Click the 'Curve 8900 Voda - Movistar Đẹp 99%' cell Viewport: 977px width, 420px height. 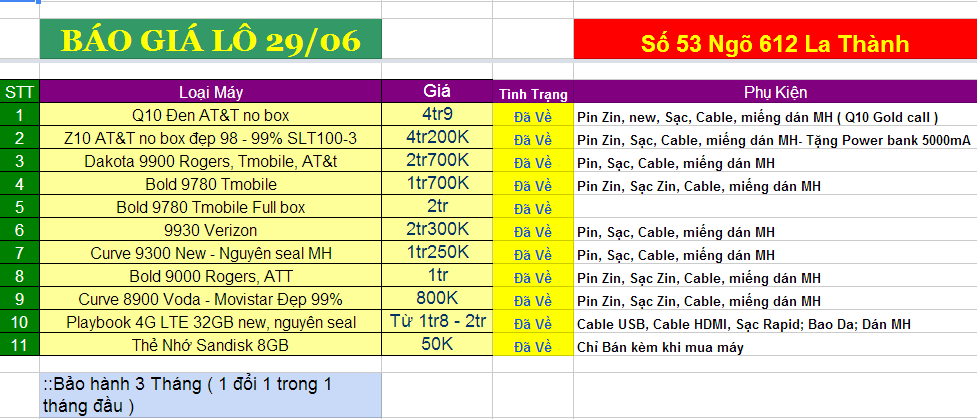pyautogui.click(x=210, y=299)
